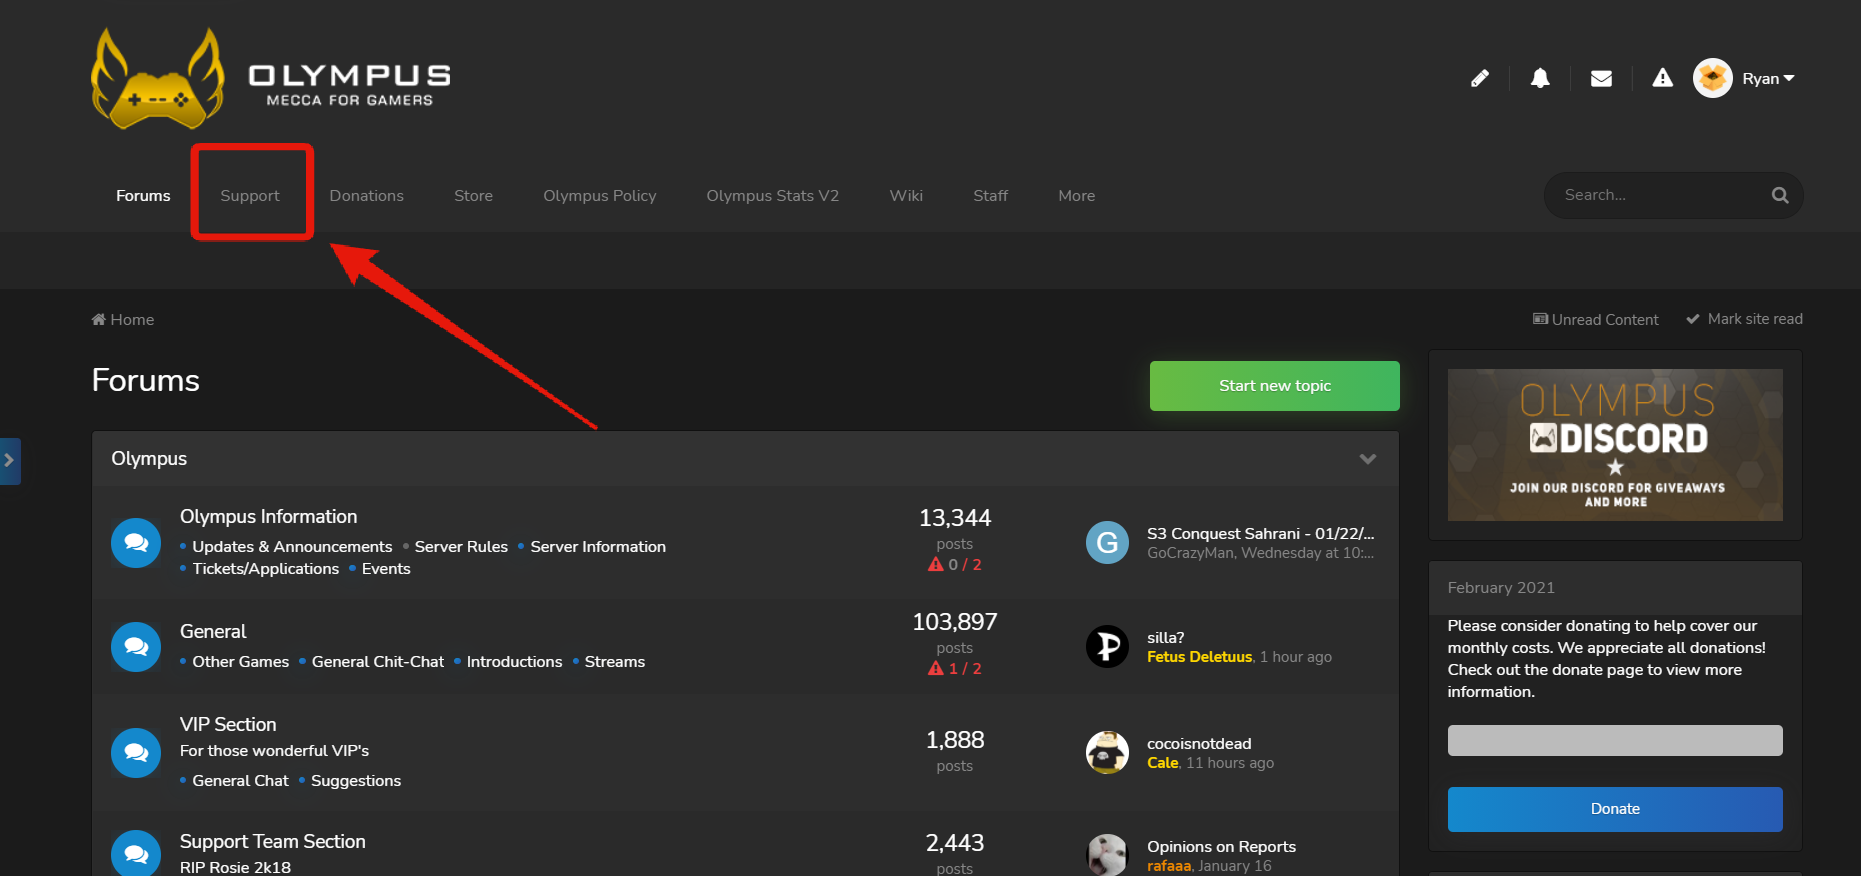The height and width of the screenshot is (876, 1861).
Task: Expand the More navigation menu
Action: [1077, 196]
